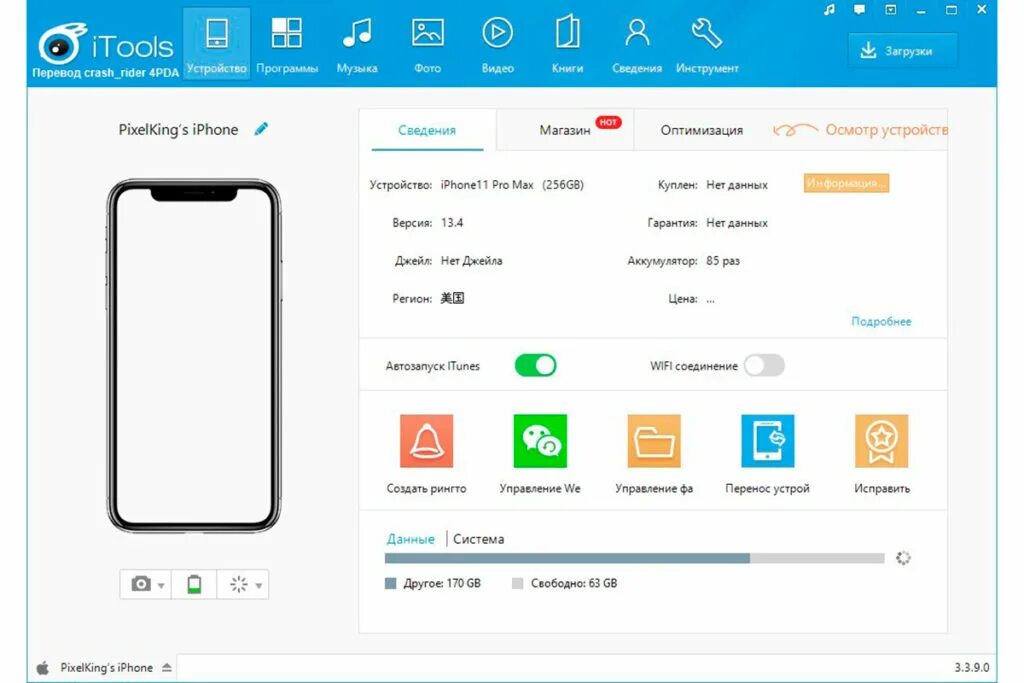Refresh storage with the spinner icon
This screenshot has width=1024, height=683.
click(x=903, y=558)
